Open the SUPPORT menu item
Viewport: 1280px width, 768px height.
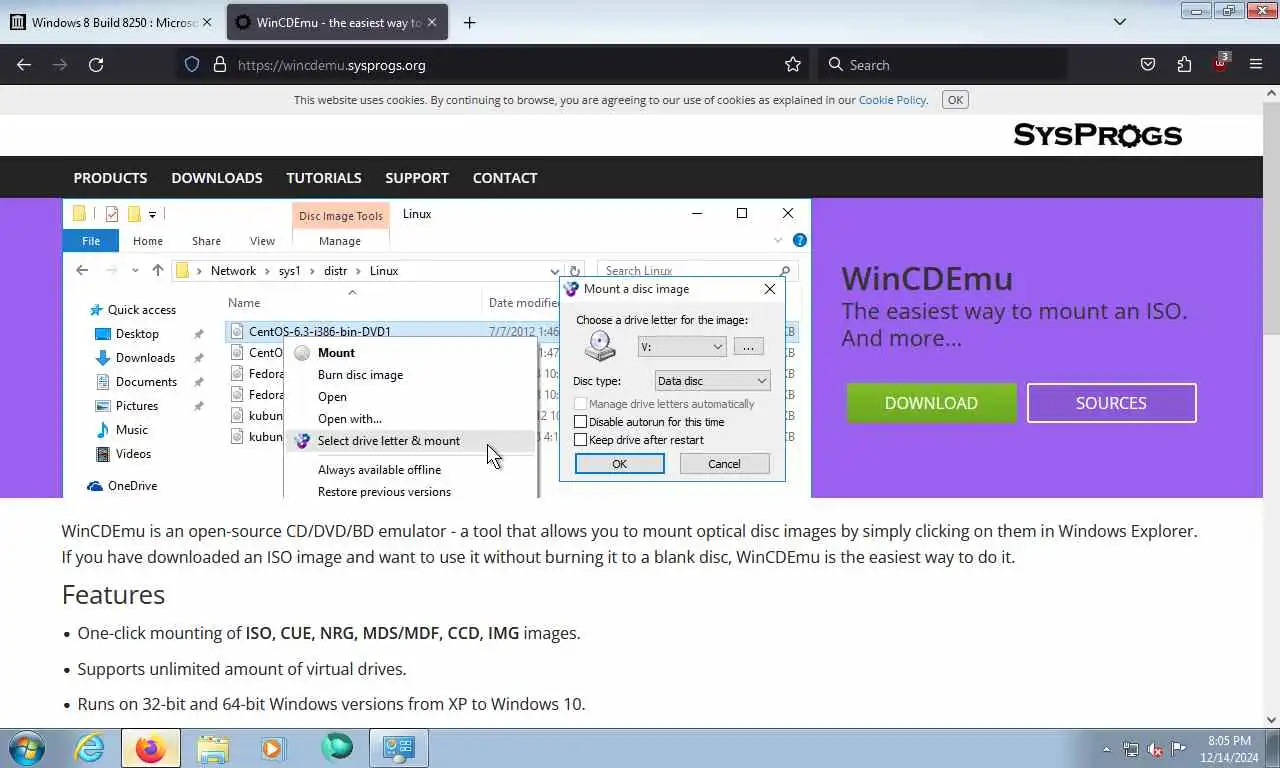(x=417, y=177)
